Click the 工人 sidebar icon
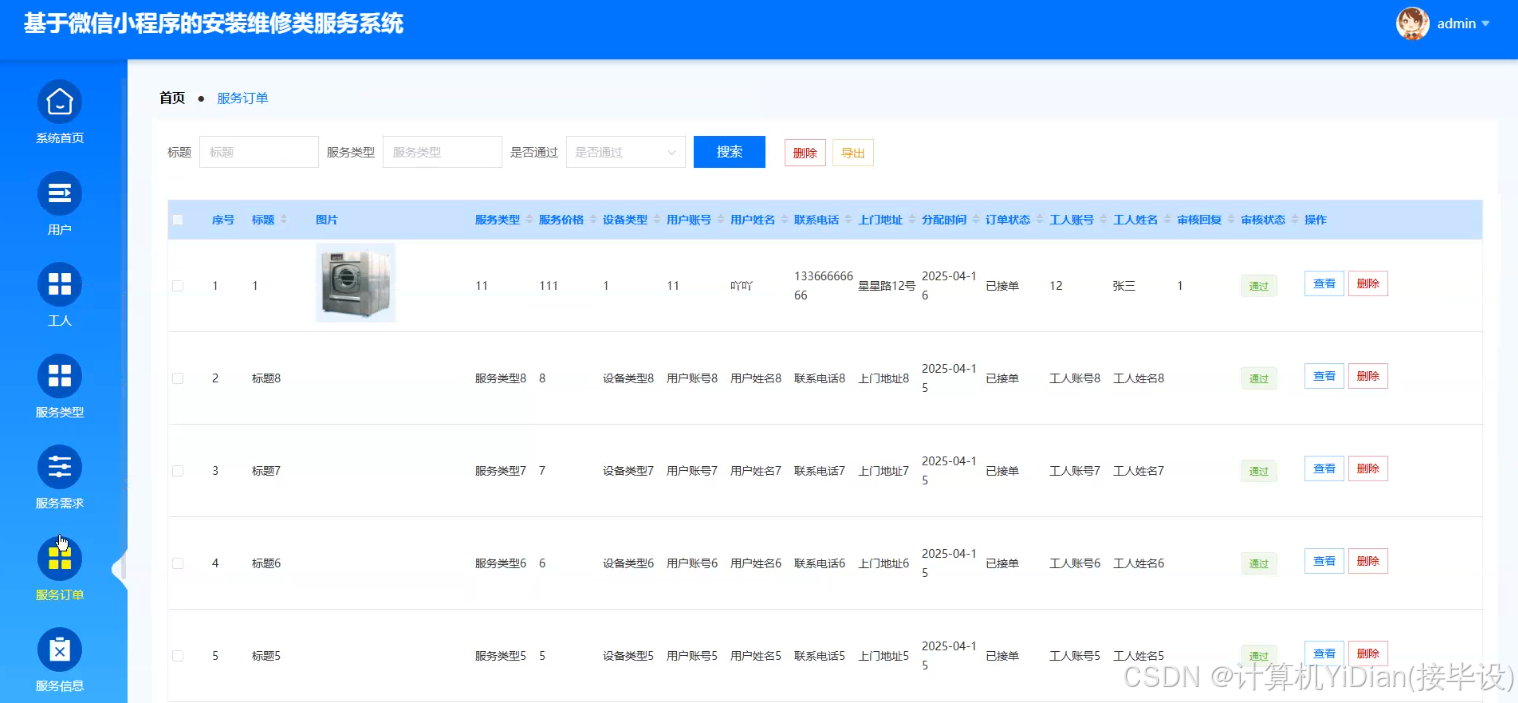The width and height of the screenshot is (1518, 703). [59, 284]
